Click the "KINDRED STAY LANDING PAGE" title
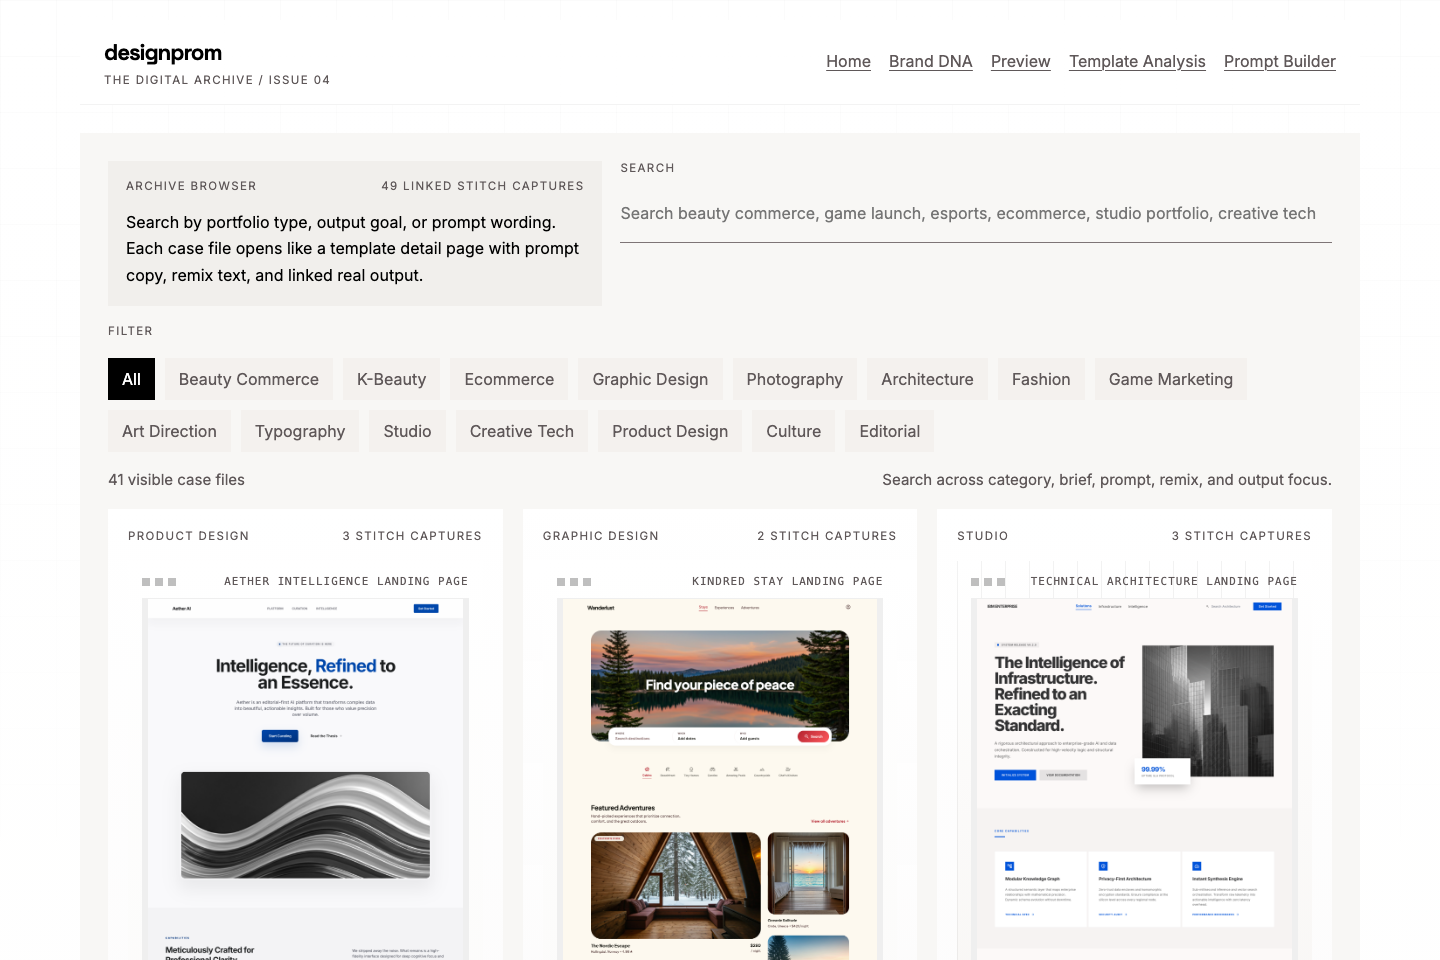The height and width of the screenshot is (960, 1440). point(787,581)
